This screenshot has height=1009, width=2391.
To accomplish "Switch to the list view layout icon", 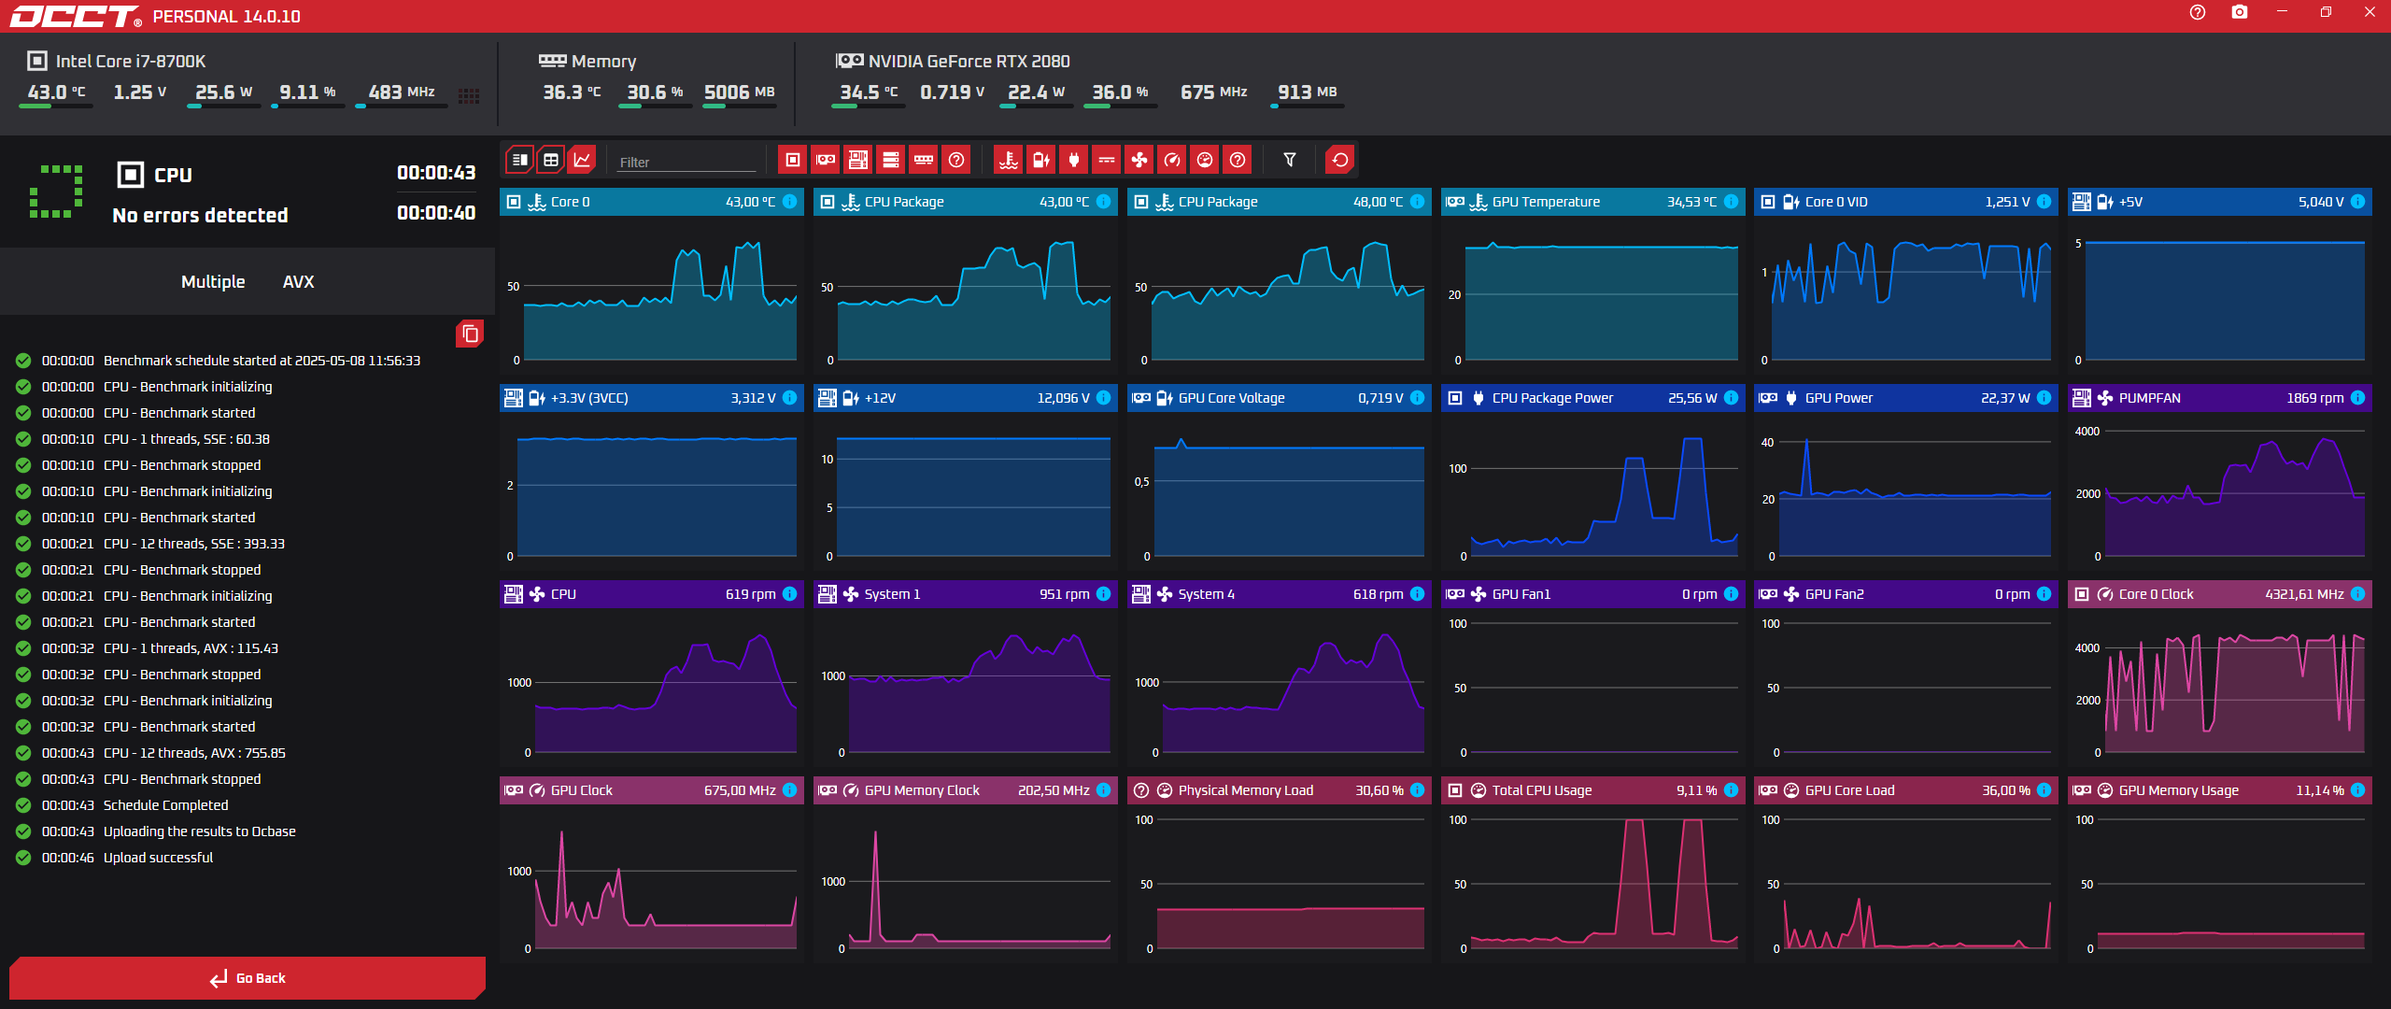I will click(520, 160).
